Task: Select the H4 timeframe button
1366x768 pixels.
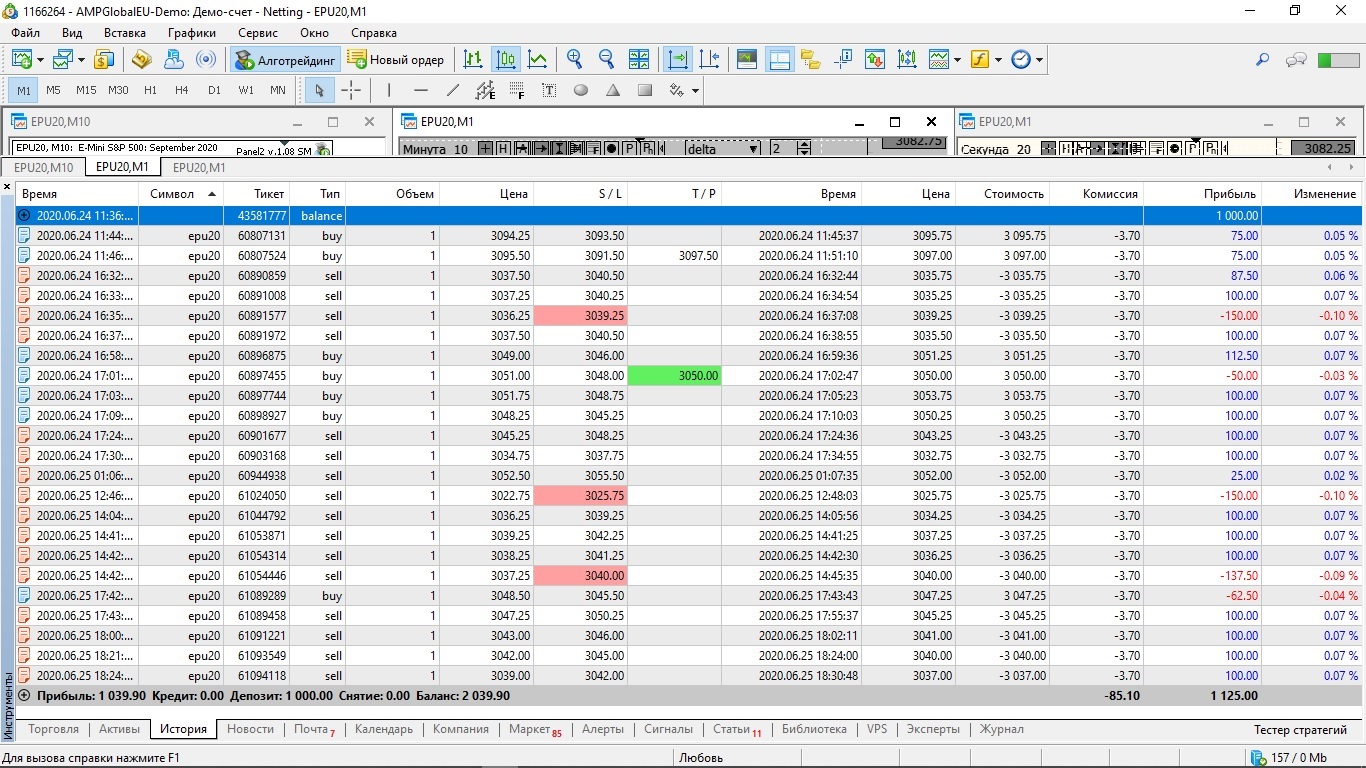Action: point(181,90)
